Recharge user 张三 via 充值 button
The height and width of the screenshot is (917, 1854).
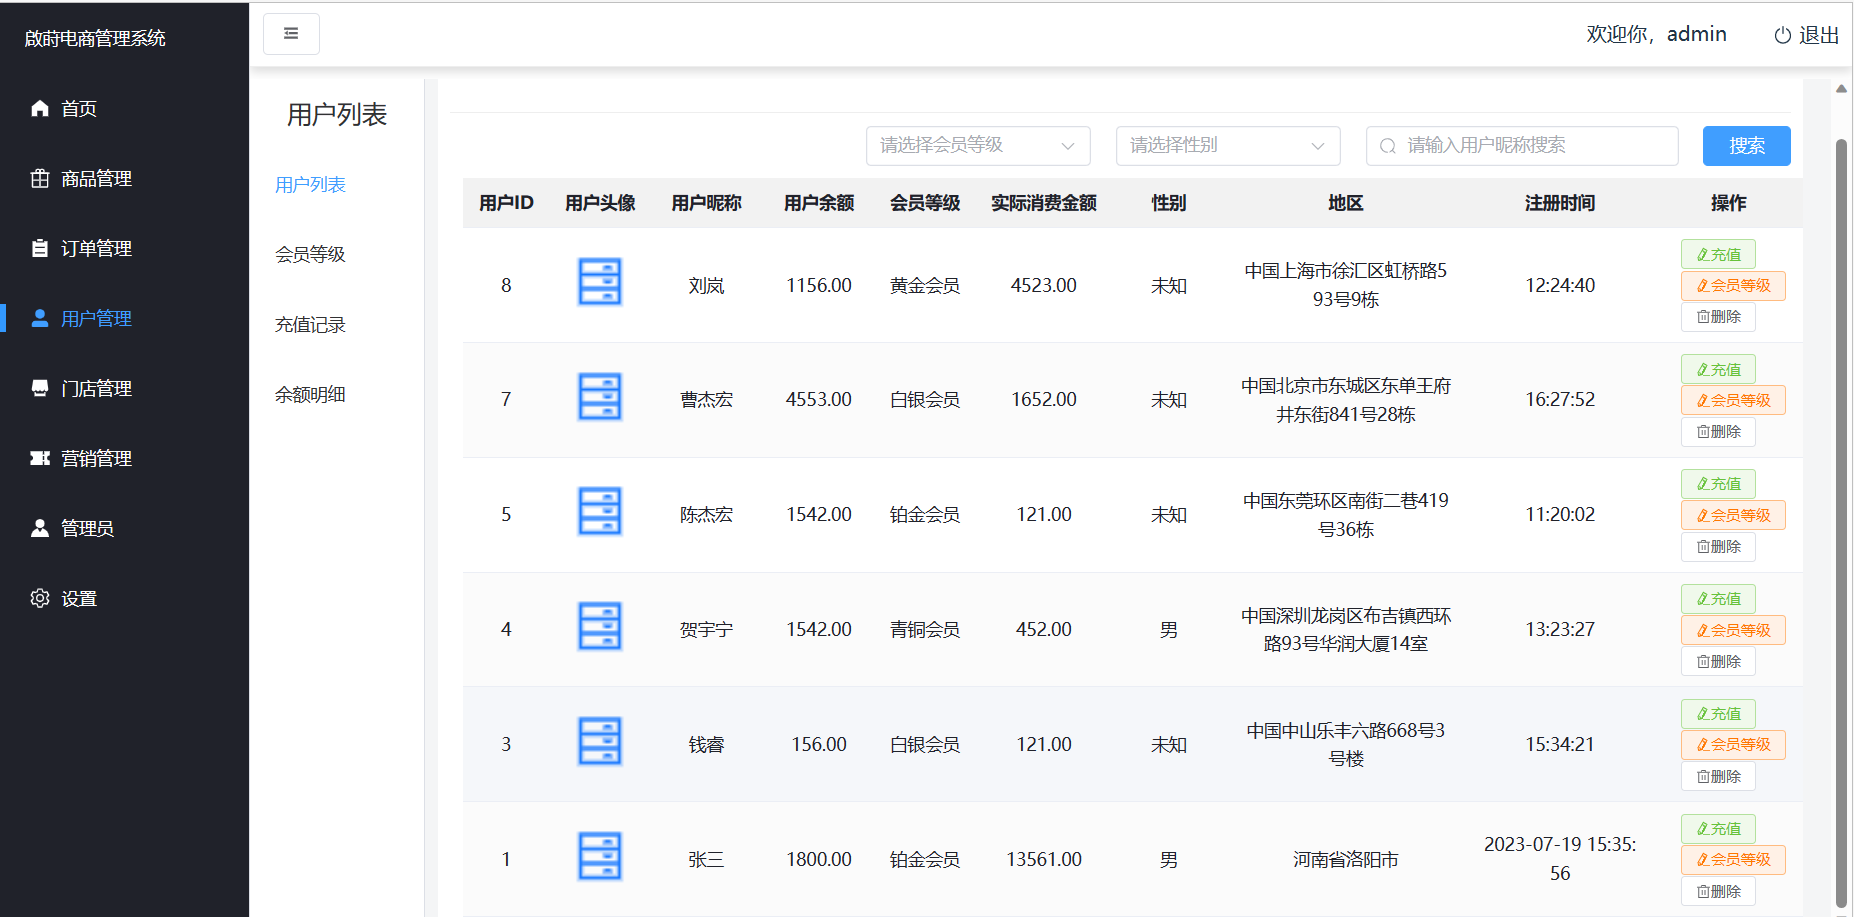point(1718,829)
